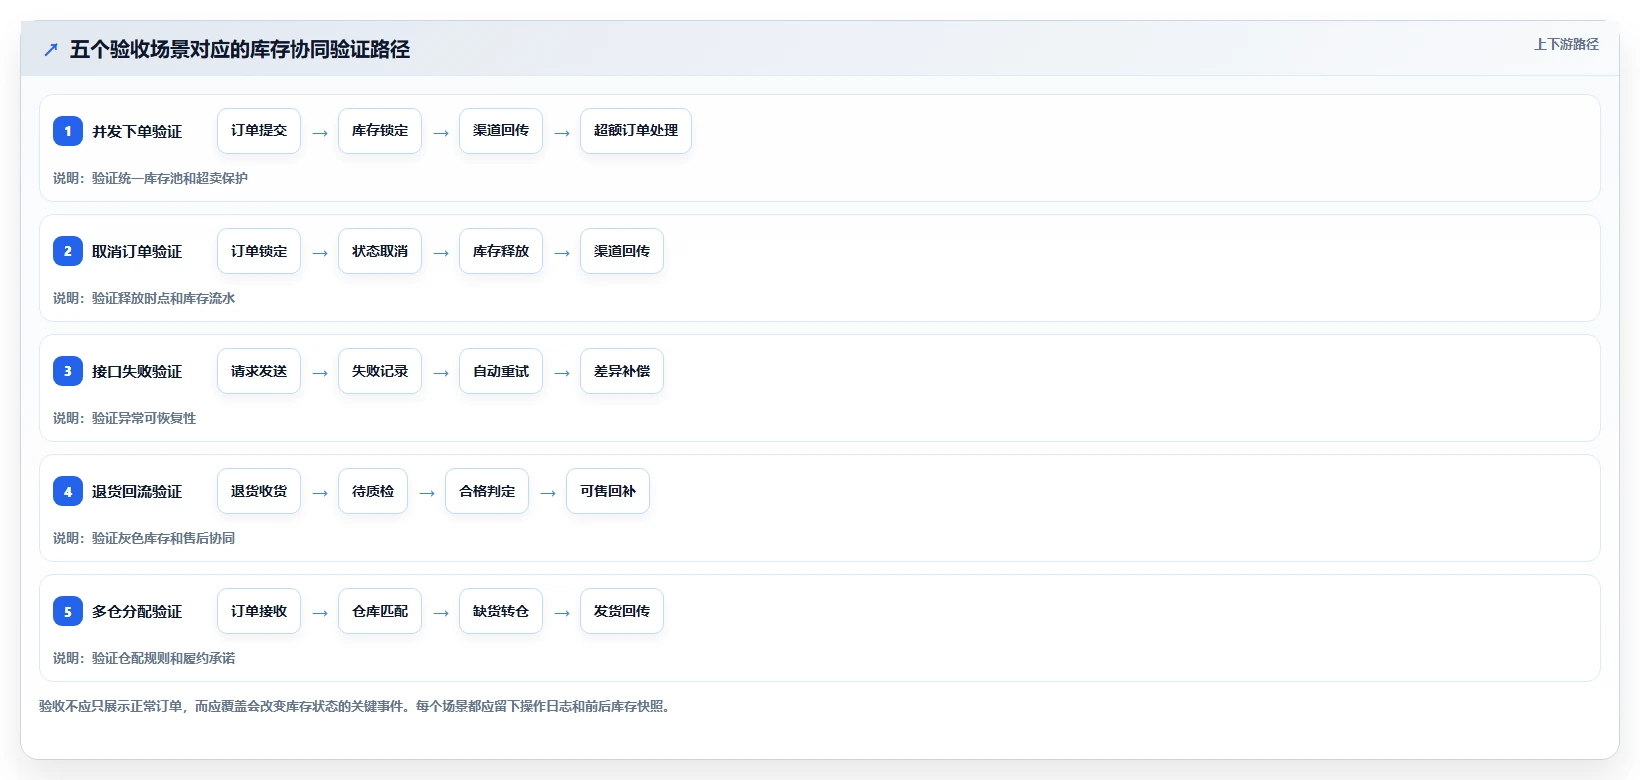Select the 缺货转仓 step box
Image resolution: width=1640 pixels, height=780 pixels.
(x=501, y=611)
